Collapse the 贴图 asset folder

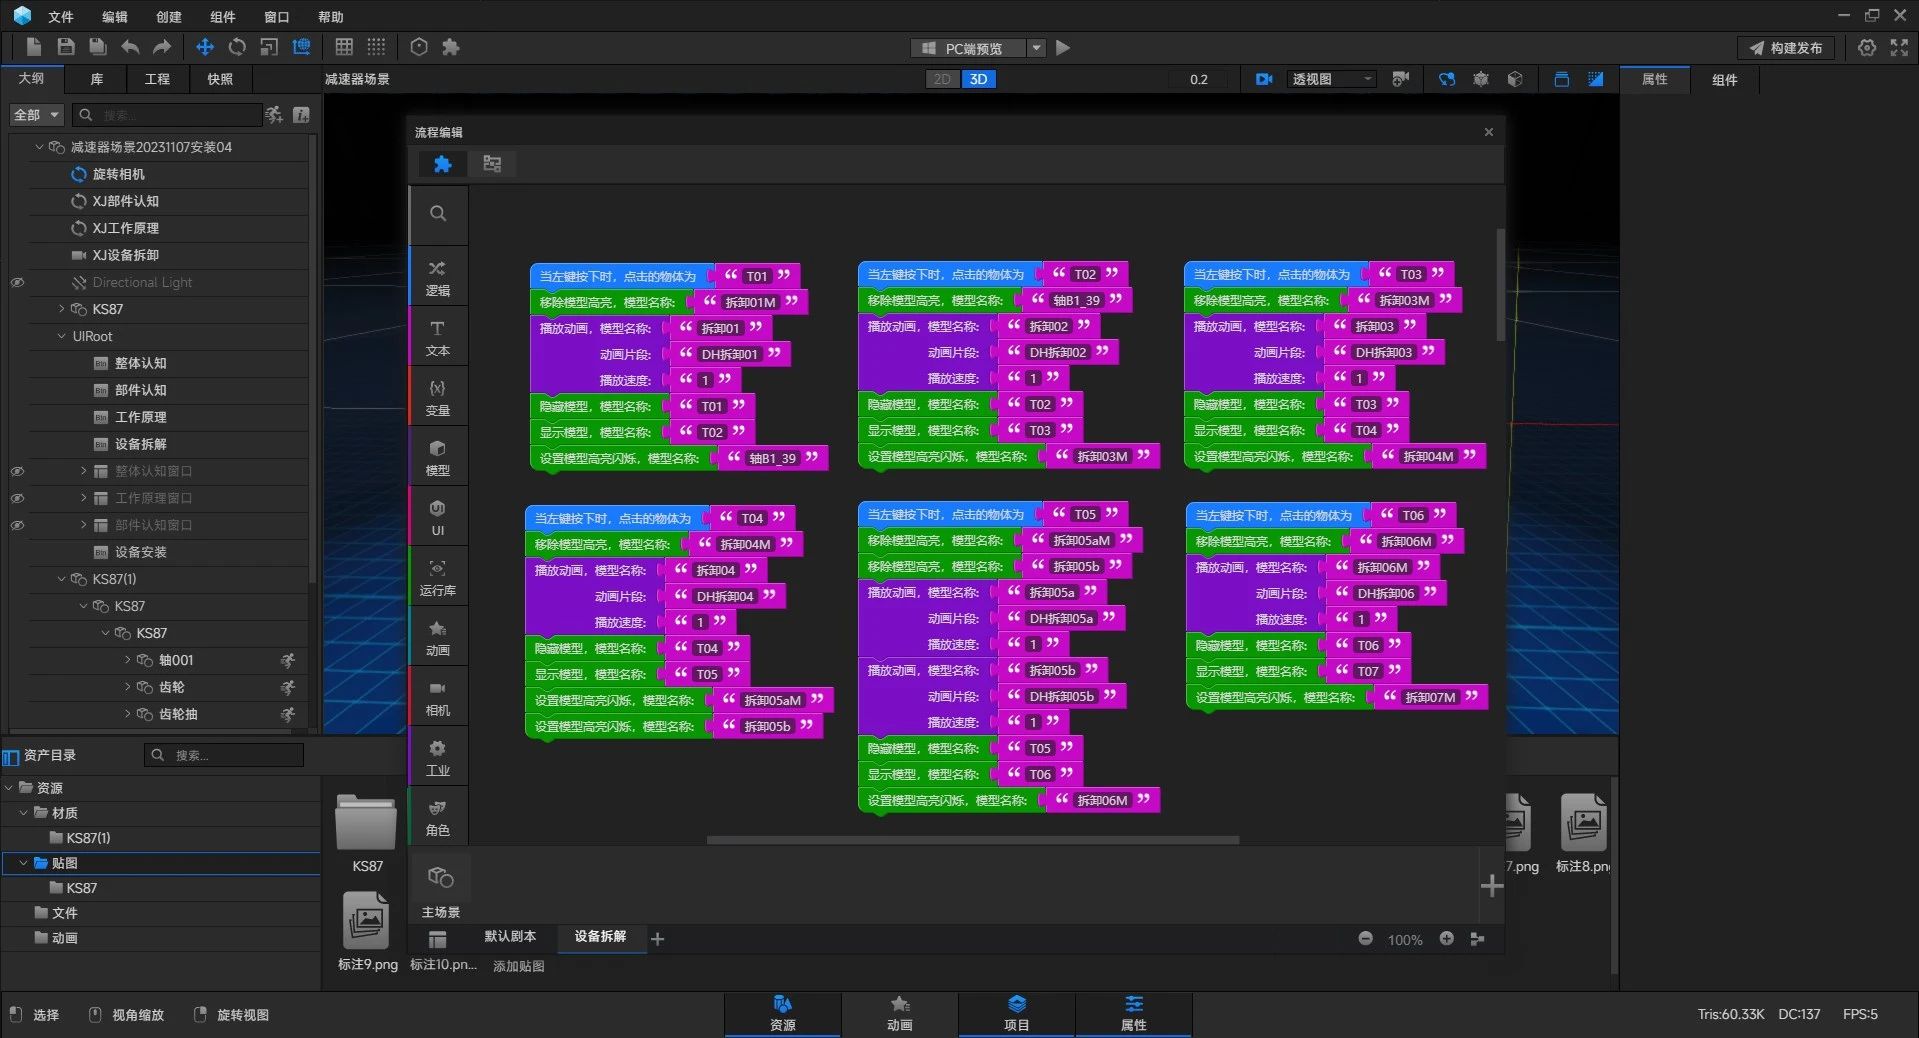coord(24,863)
